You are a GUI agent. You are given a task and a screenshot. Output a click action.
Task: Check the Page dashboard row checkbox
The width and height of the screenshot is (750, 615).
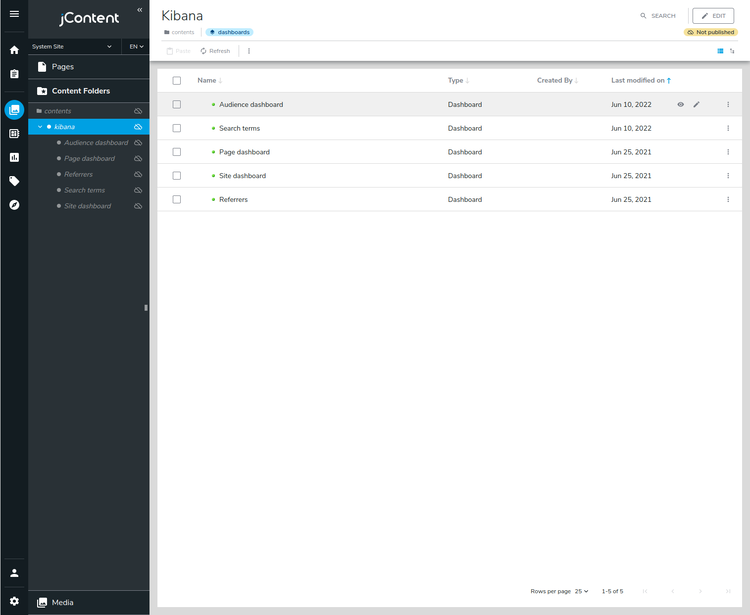(x=176, y=152)
